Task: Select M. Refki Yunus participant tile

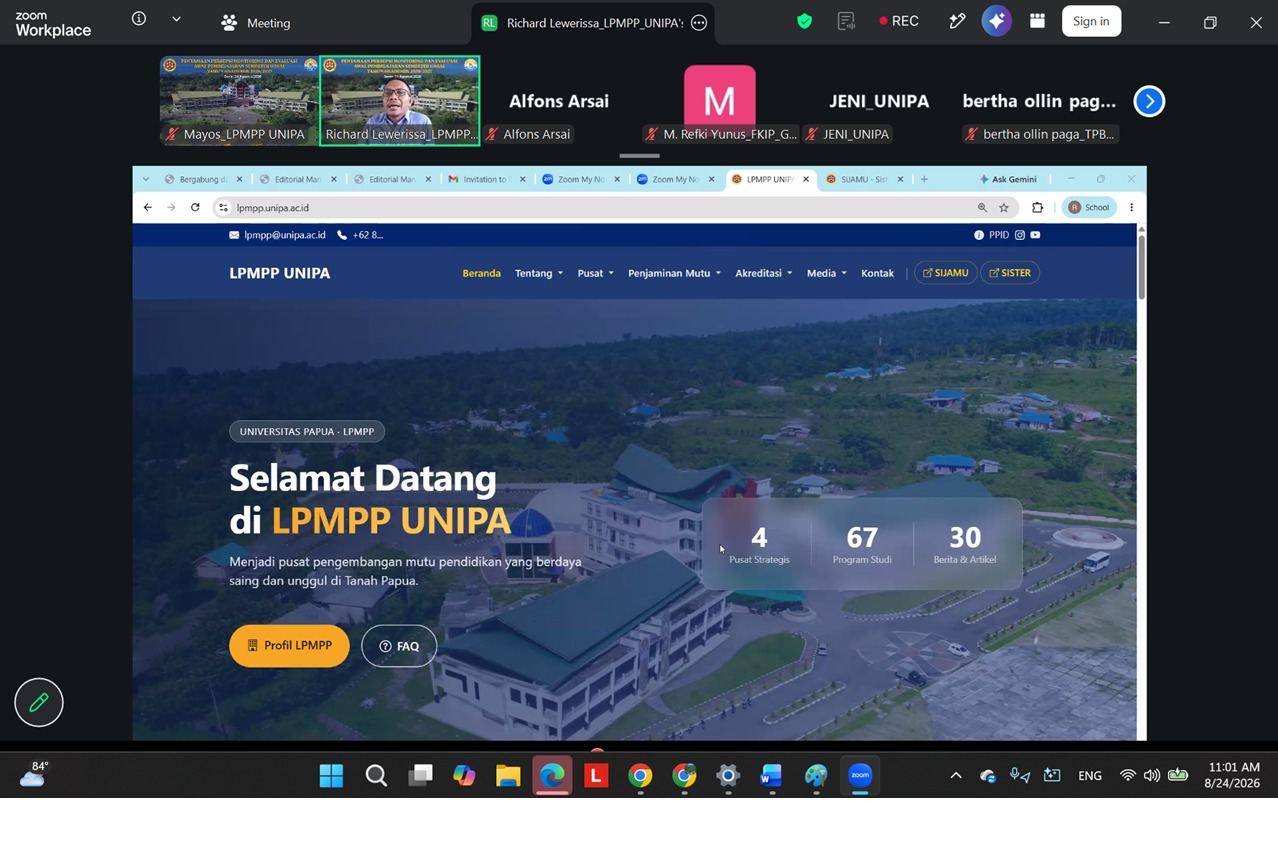Action: coord(720,100)
